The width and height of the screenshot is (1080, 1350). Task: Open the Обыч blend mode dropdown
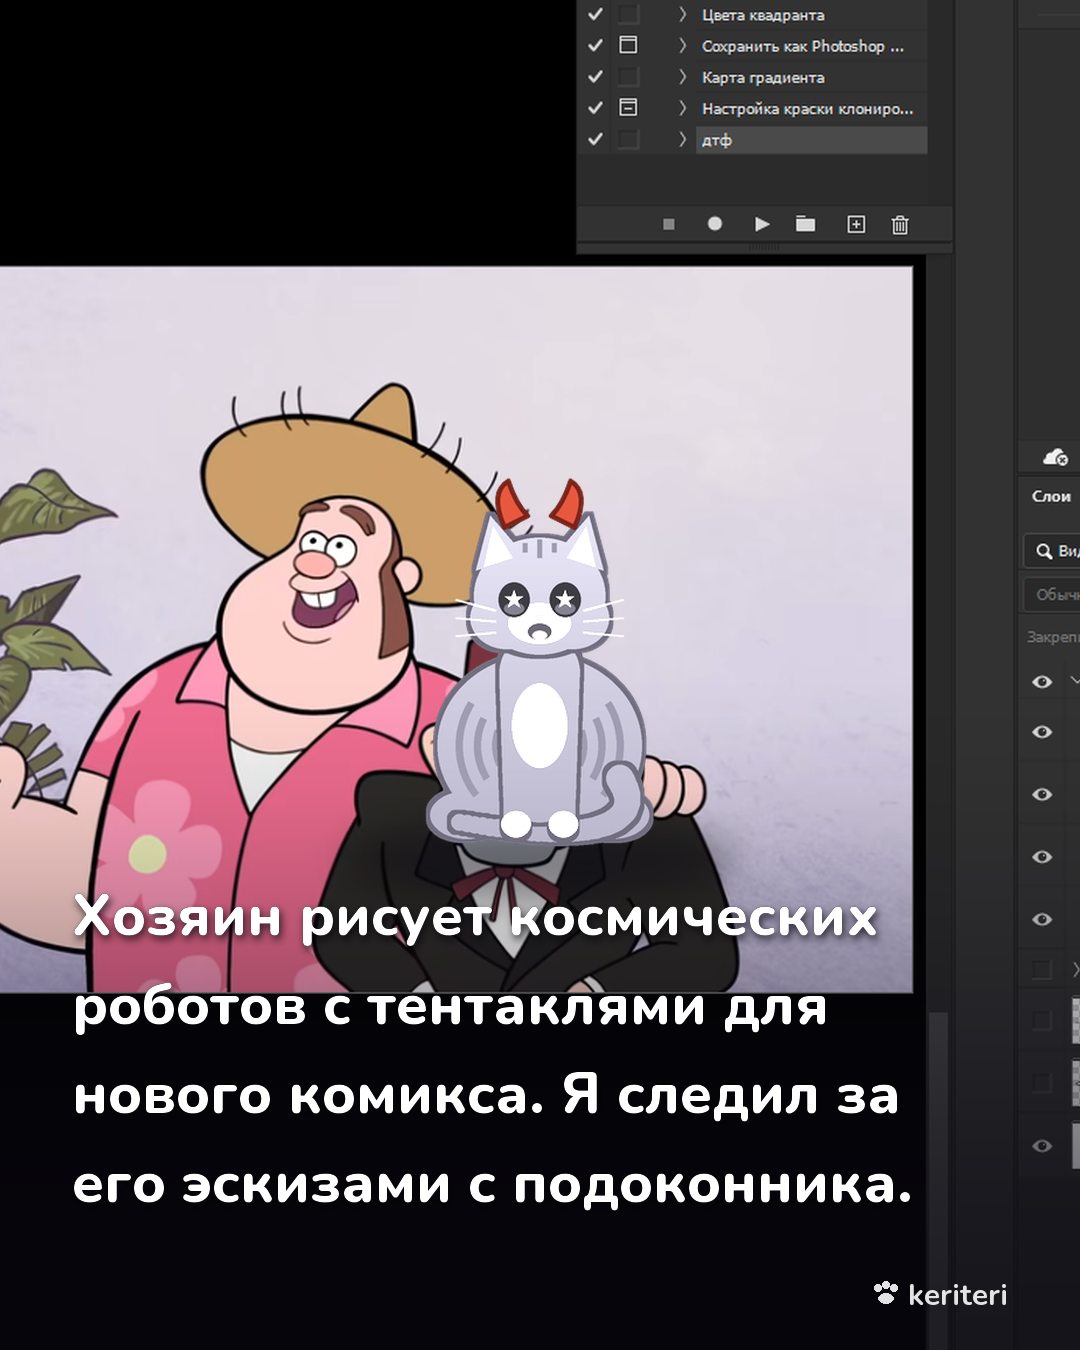1052,594
